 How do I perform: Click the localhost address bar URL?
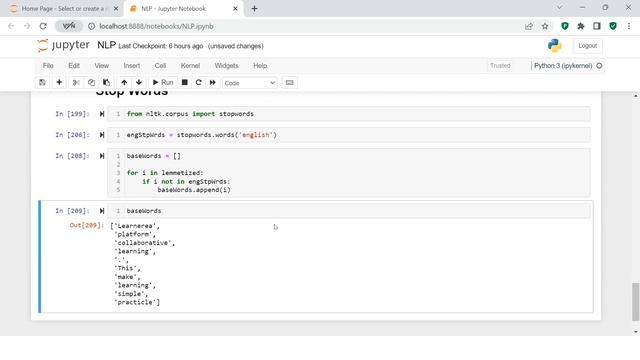[x=156, y=26]
